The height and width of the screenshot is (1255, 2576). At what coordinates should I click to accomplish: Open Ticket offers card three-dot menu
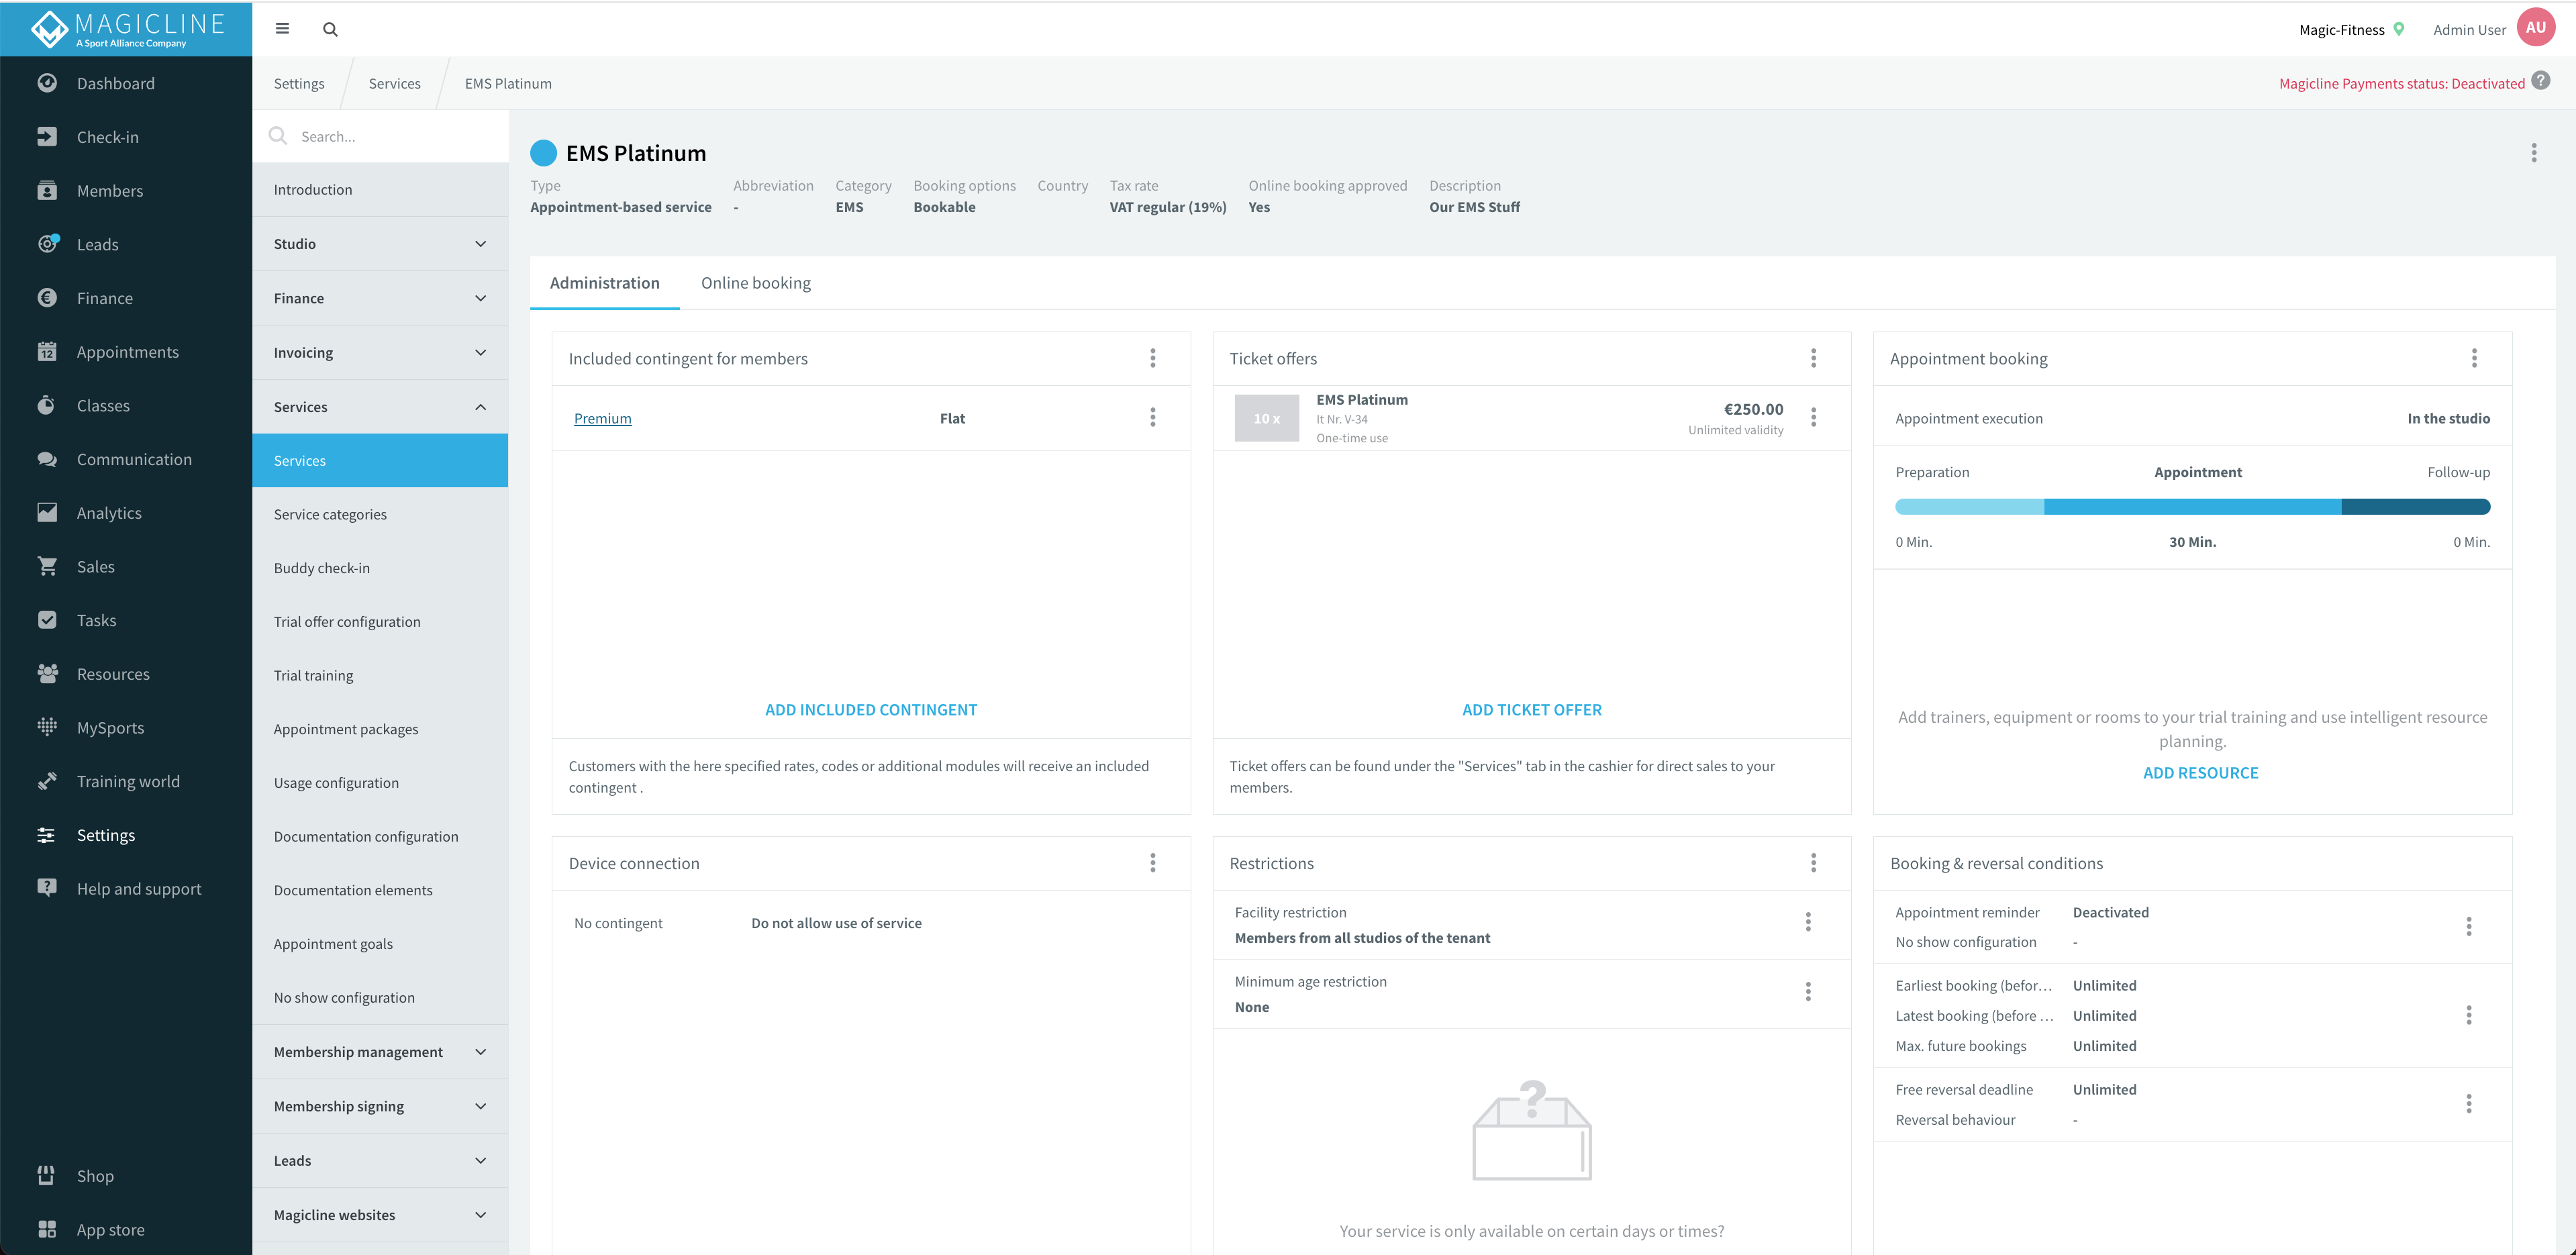1813,358
